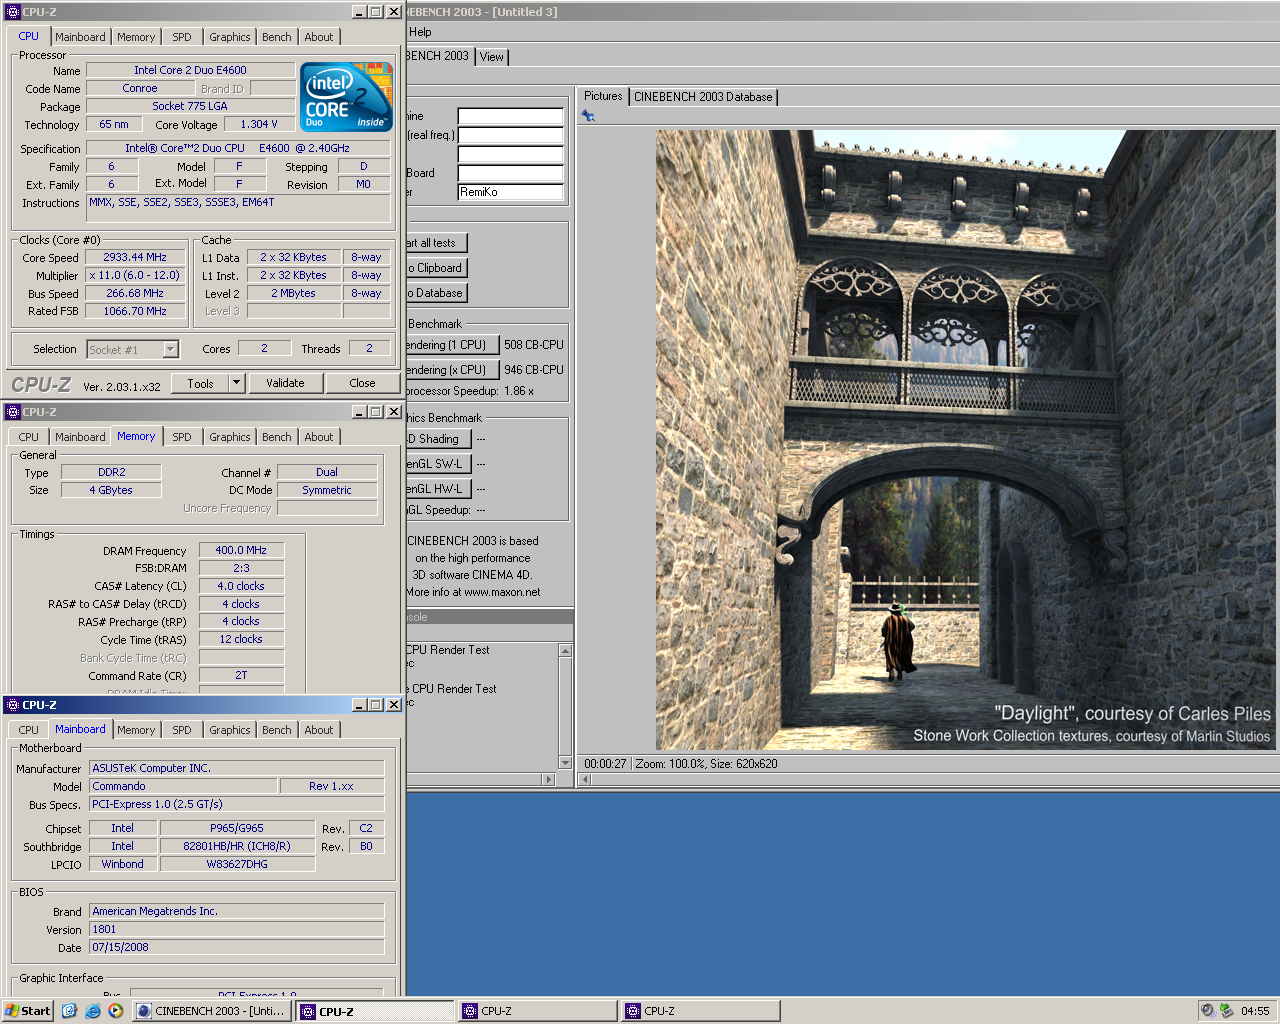Click the title bar icon of the CPU-Z Mainboard window
This screenshot has height=1024, width=1280.
[12, 705]
